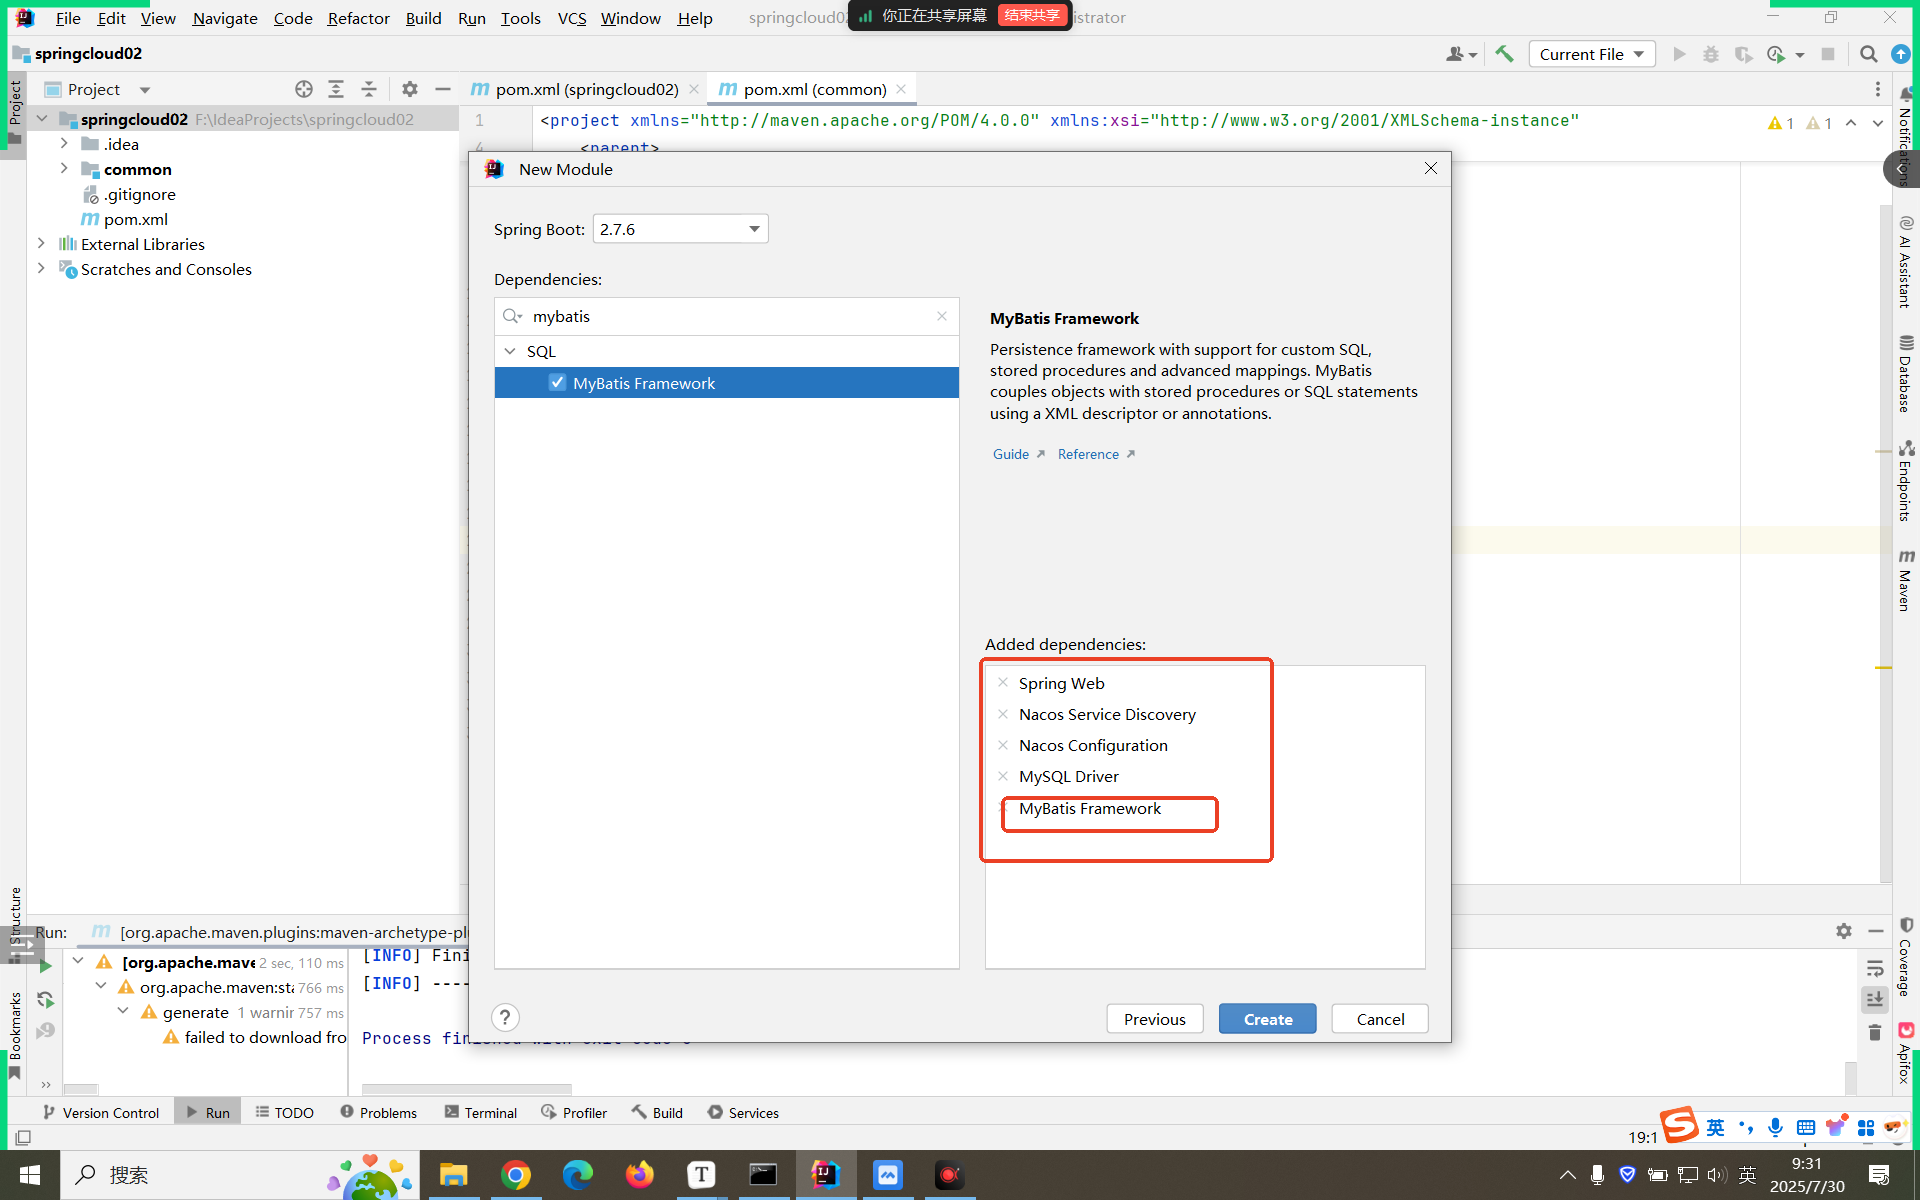Image resolution: width=1920 pixels, height=1200 pixels.
Task: Click the Search Everywhere magnifier icon
Action: pos(1868,54)
